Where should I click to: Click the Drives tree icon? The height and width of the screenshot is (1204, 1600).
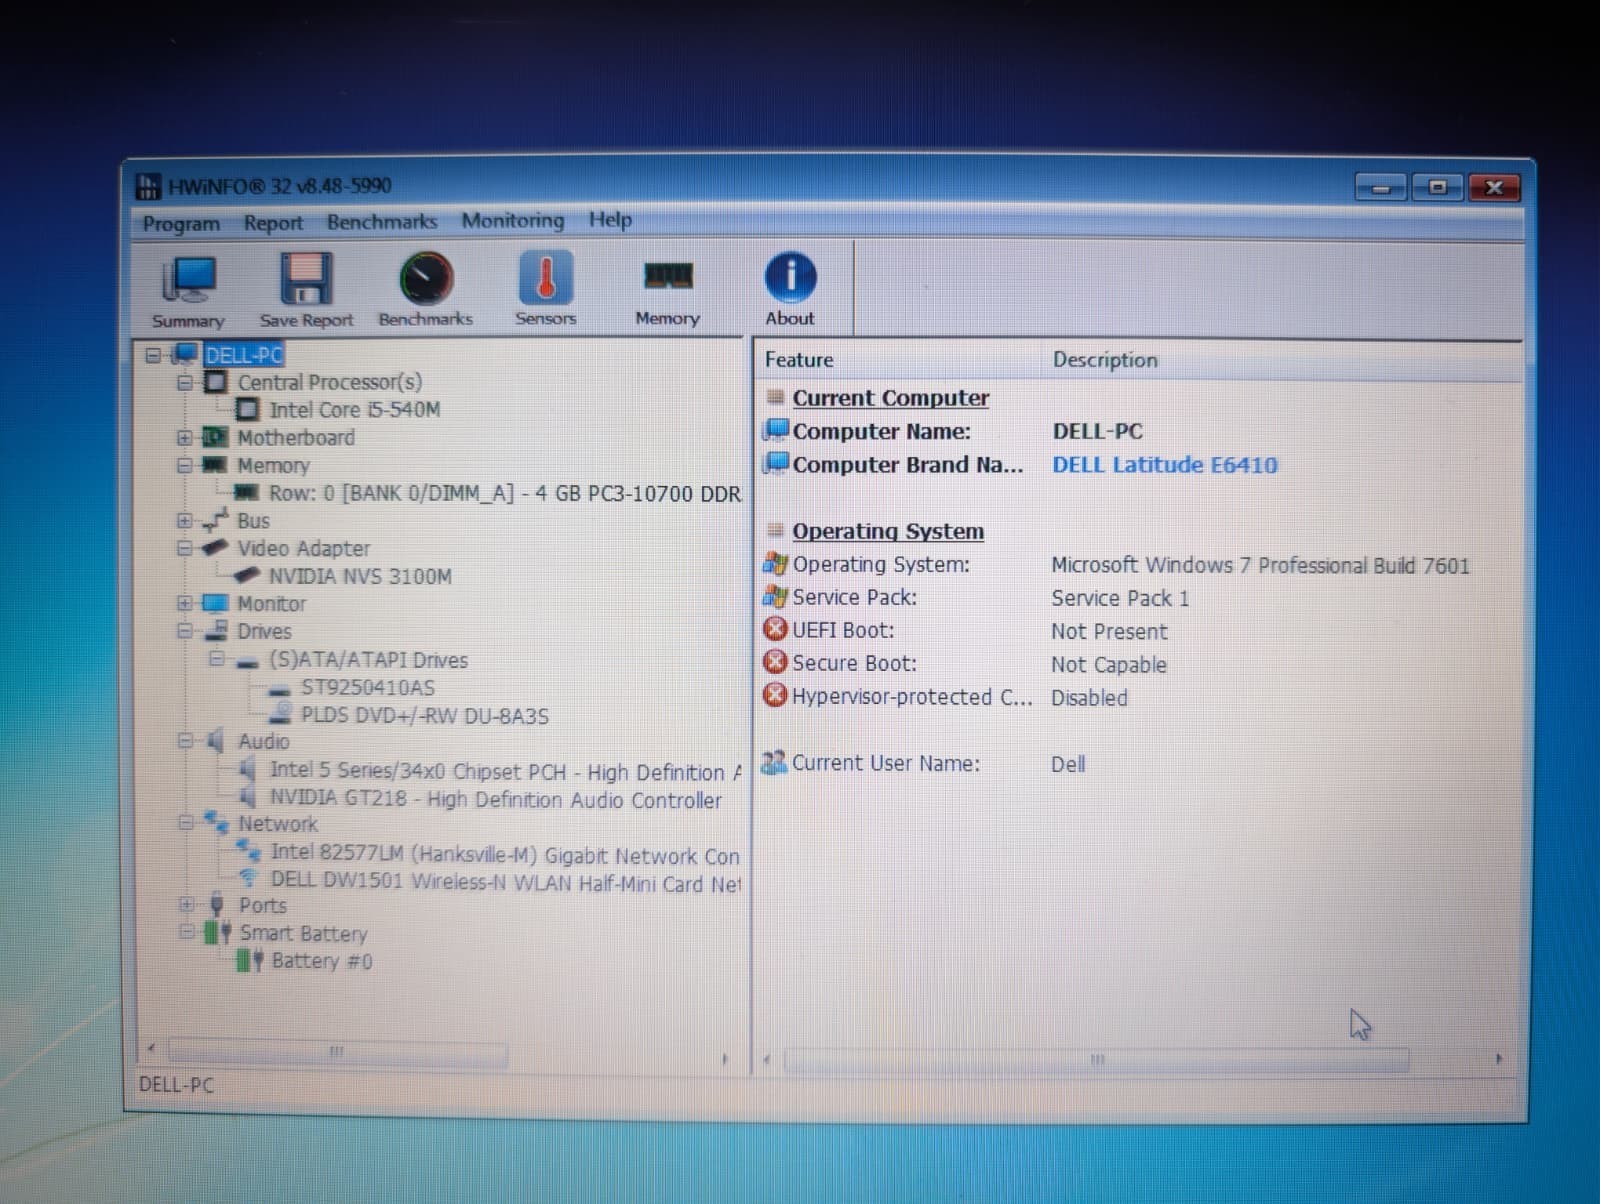216,631
